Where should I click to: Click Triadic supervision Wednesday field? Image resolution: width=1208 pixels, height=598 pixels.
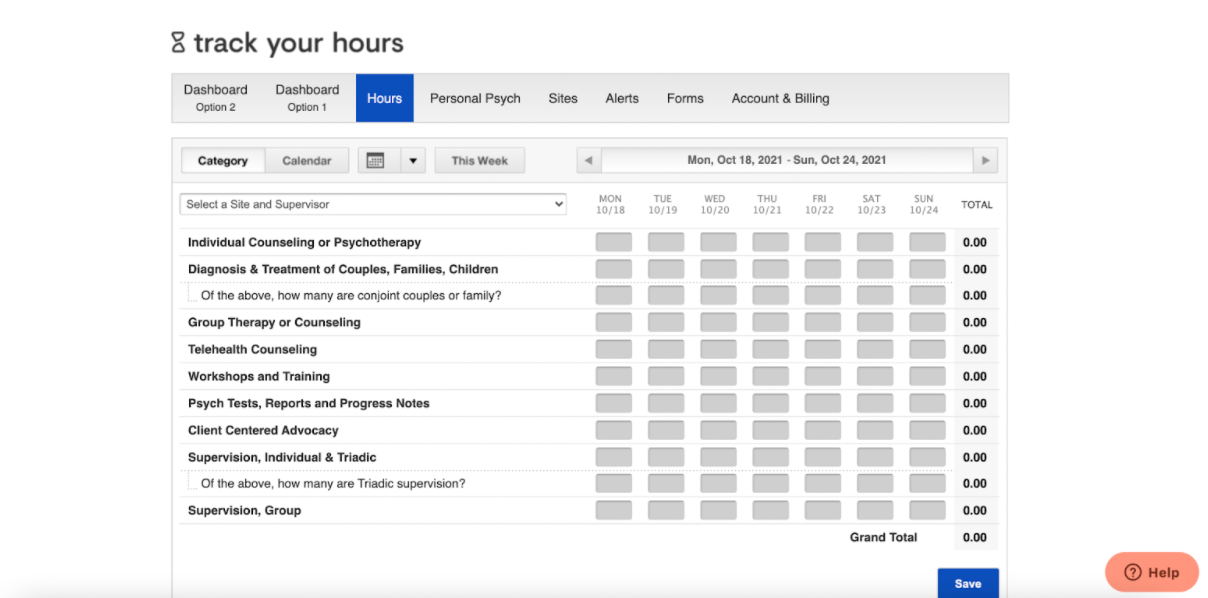(x=718, y=483)
